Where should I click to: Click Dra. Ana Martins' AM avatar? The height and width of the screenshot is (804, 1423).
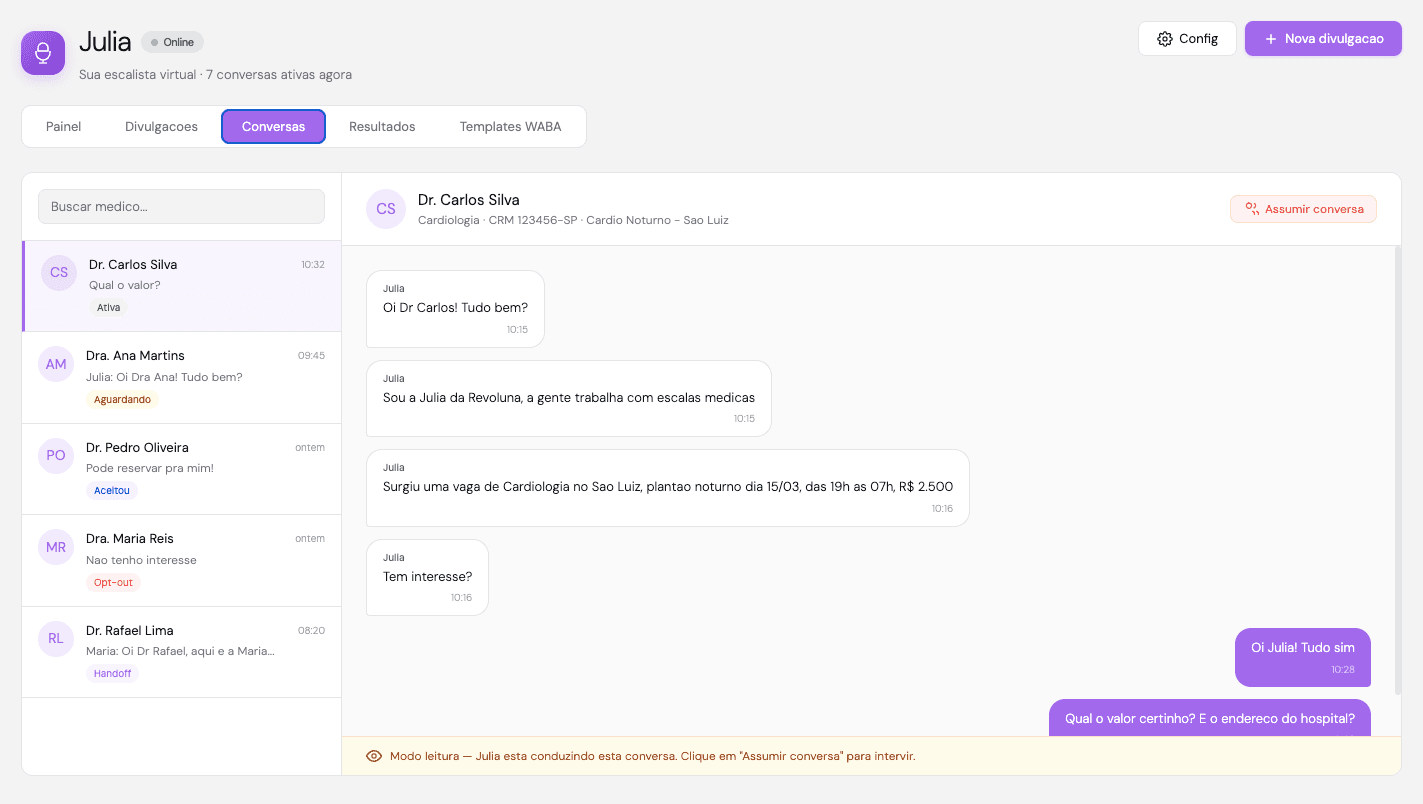pyautogui.click(x=55, y=364)
